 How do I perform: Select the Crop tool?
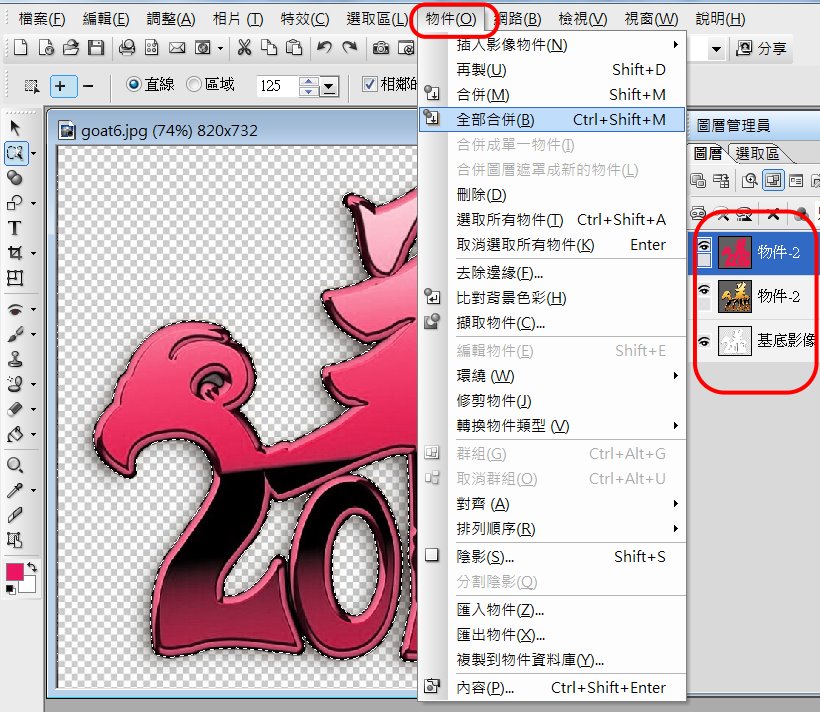(15, 253)
